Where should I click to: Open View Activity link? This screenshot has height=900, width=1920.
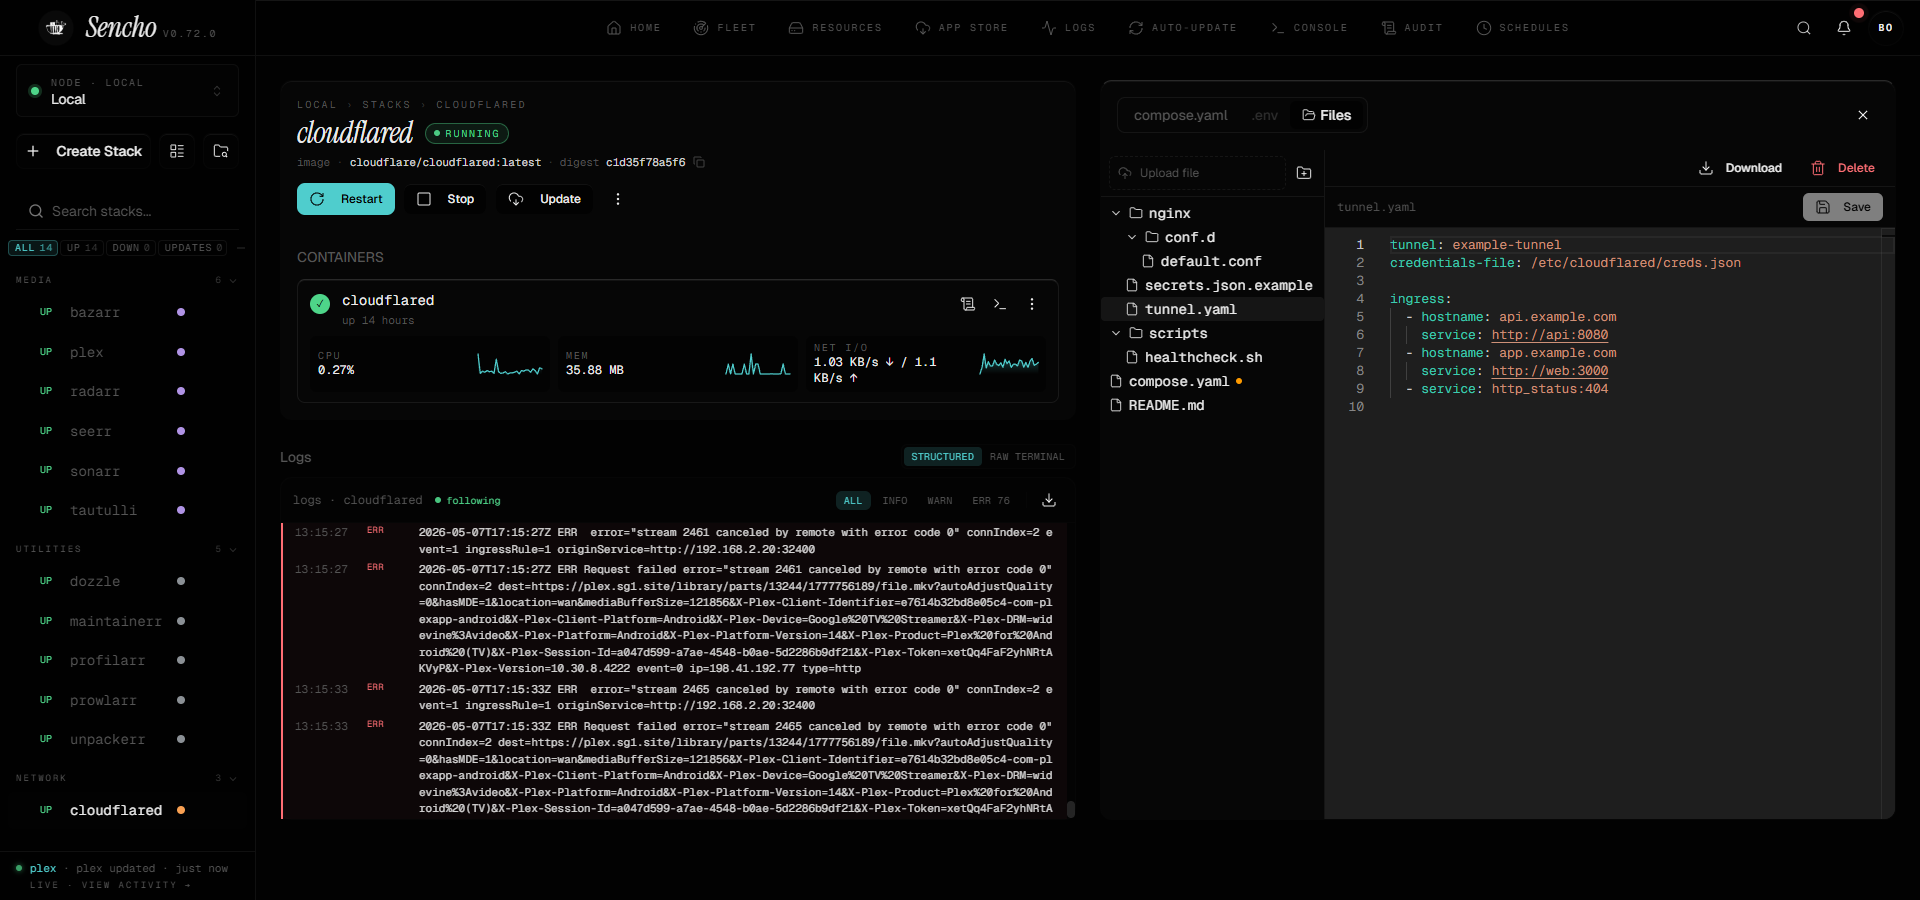click(135, 885)
